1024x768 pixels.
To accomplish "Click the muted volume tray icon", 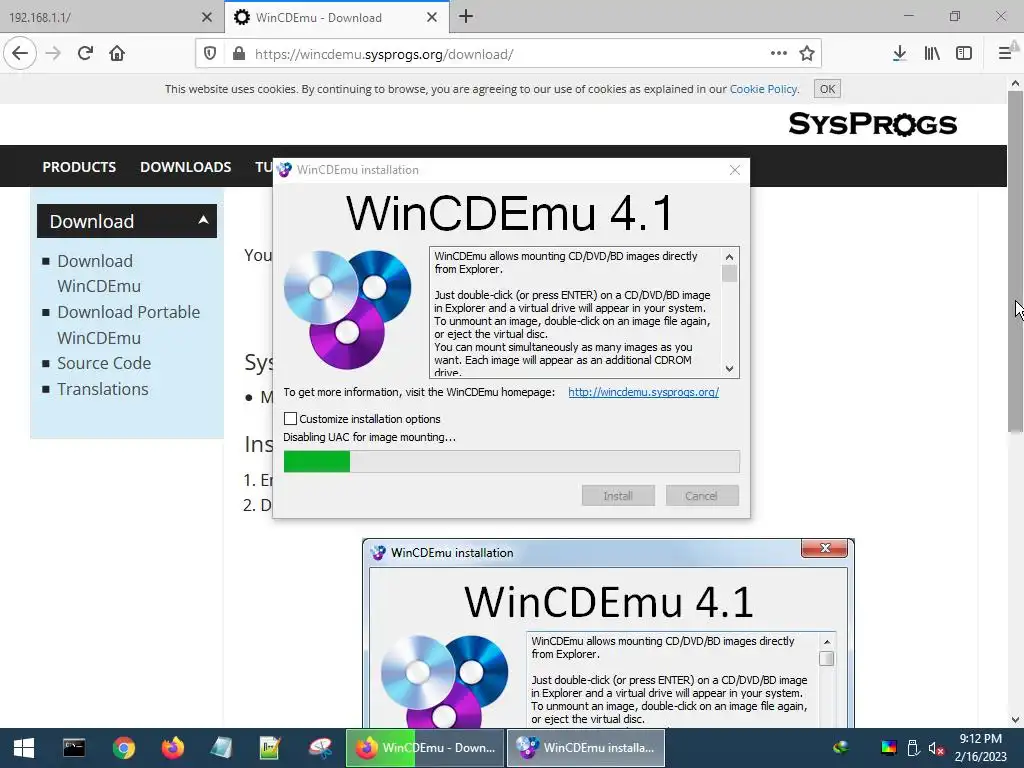I will click(936, 748).
